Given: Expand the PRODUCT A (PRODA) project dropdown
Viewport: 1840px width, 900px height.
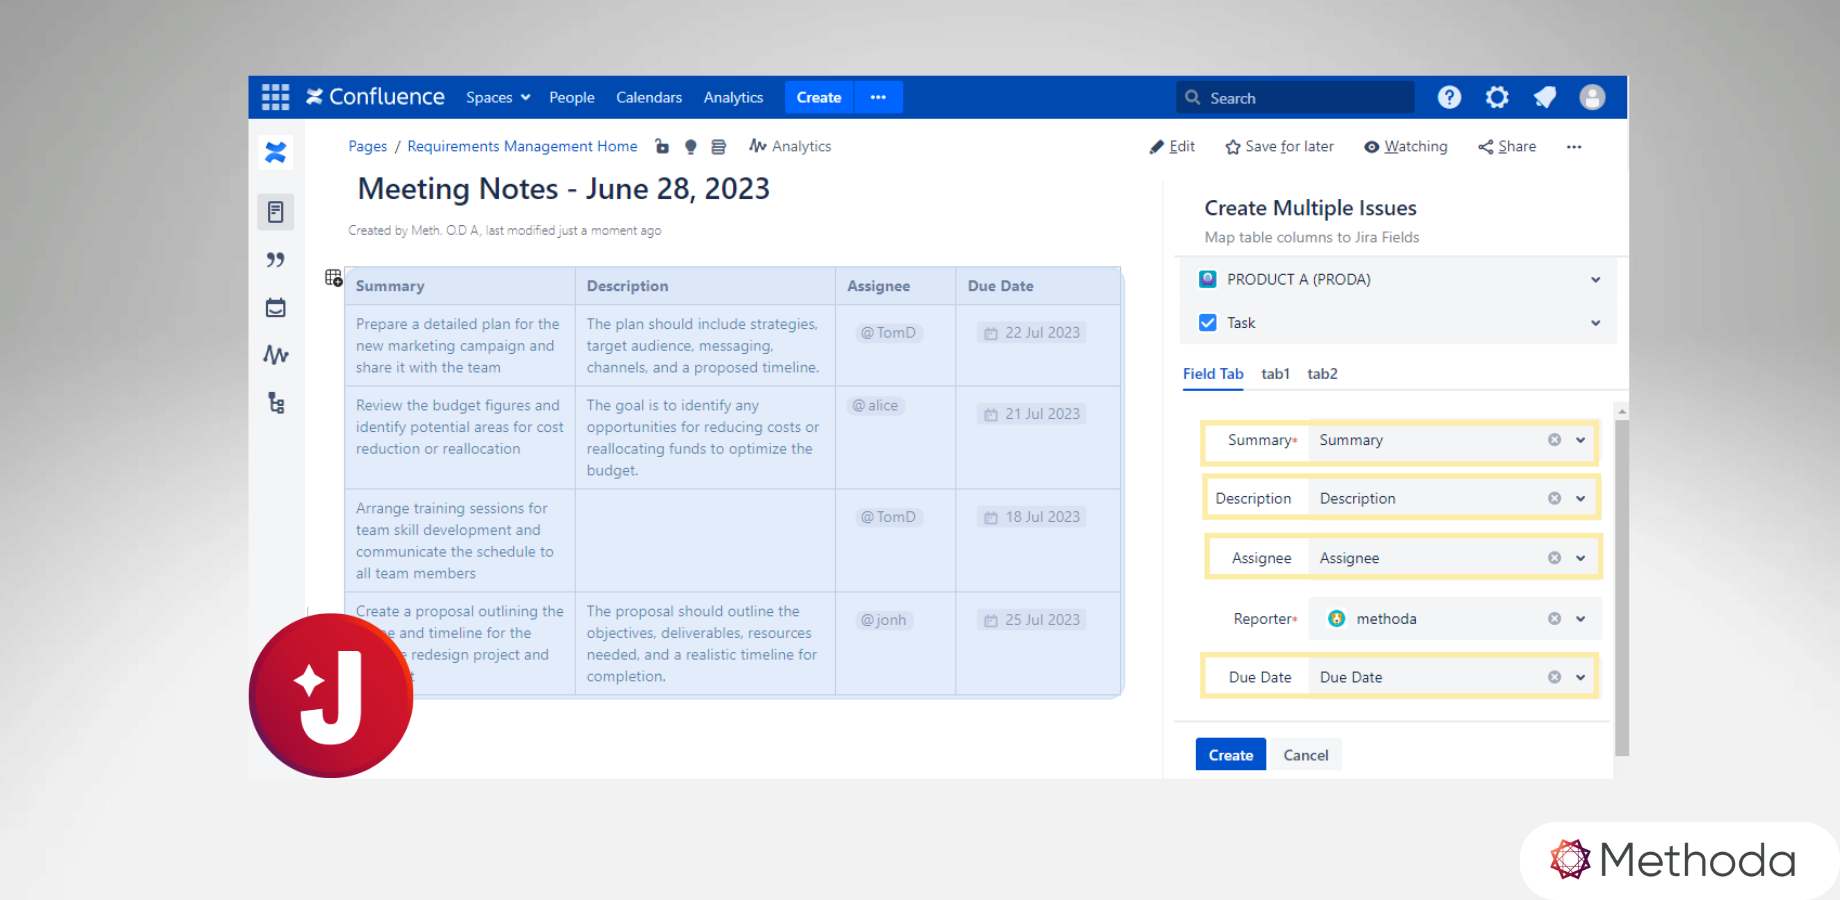Looking at the screenshot, I should click(1596, 280).
